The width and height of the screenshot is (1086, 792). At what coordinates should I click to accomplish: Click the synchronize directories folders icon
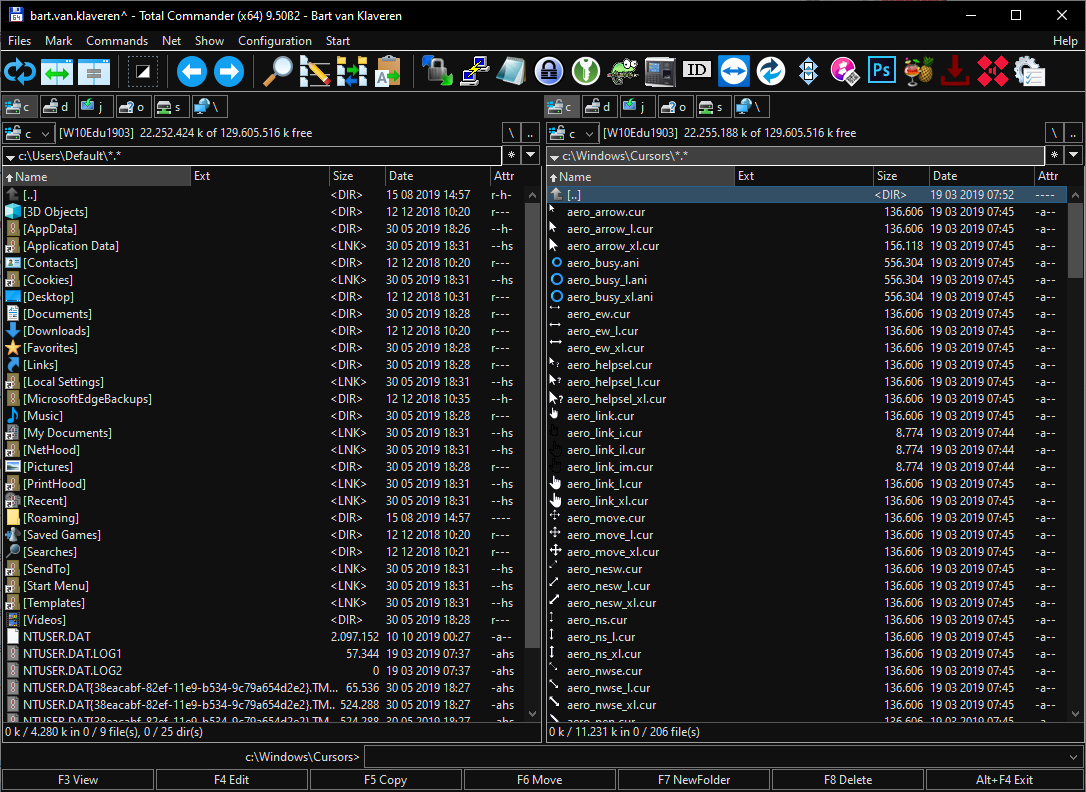coord(352,71)
